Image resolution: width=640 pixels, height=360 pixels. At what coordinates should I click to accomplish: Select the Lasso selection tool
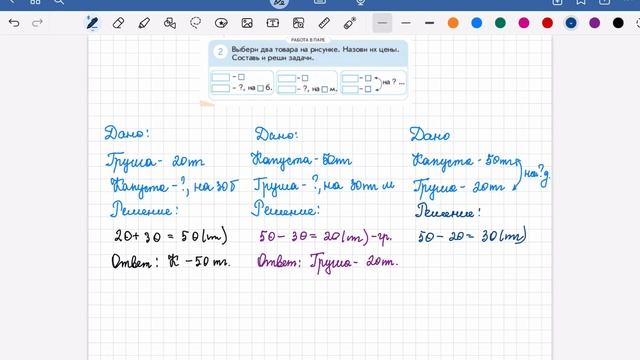[196, 23]
